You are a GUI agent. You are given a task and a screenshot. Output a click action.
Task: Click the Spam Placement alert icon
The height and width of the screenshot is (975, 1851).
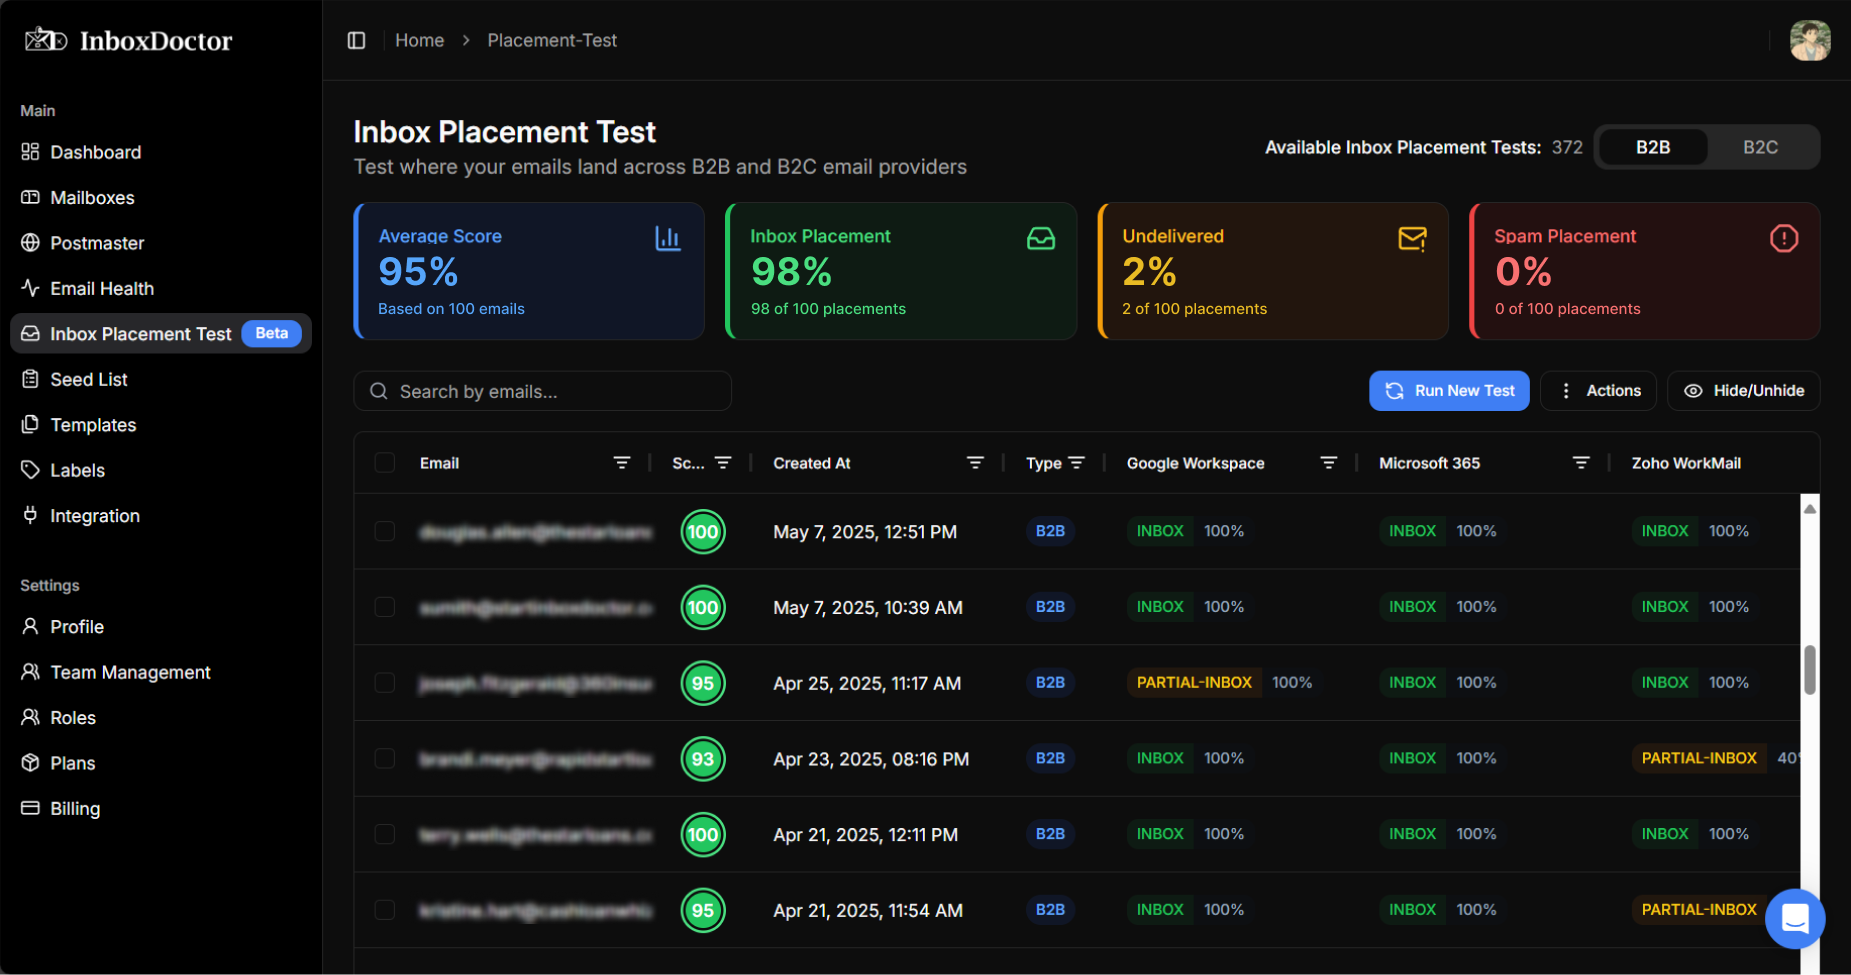[1783, 238]
